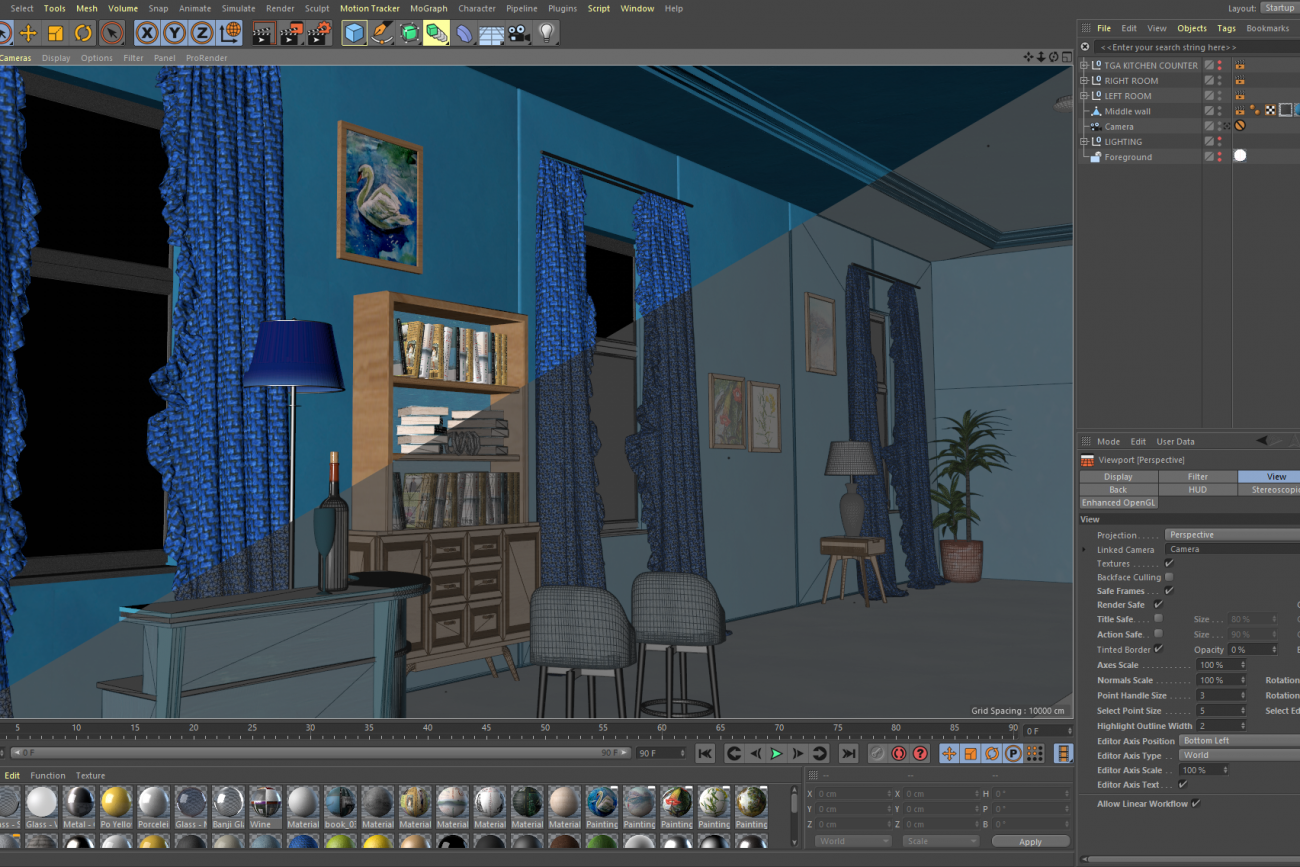Click the Spline Pen tool icon
This screenshot has width=1300, height=867.
382,33
